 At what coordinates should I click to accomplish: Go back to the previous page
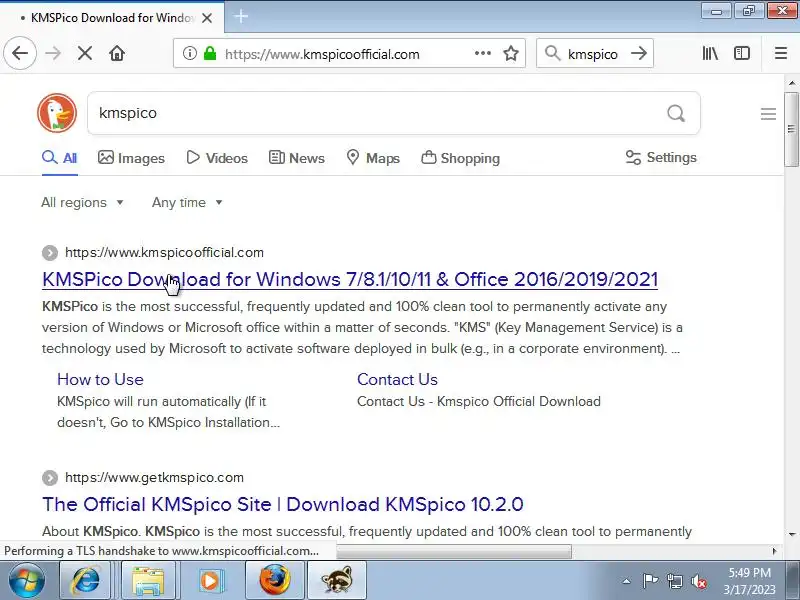pyautogui.click(x=20, y=53)
